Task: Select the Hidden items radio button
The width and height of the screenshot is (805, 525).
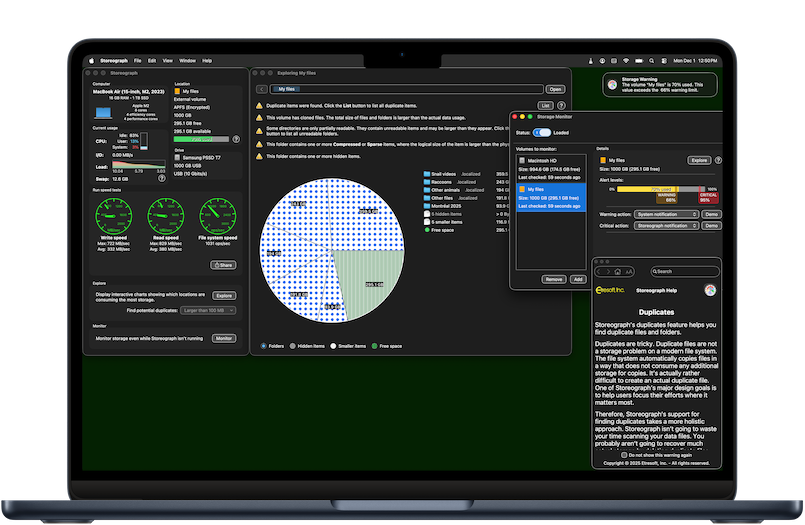Action: 292,346
